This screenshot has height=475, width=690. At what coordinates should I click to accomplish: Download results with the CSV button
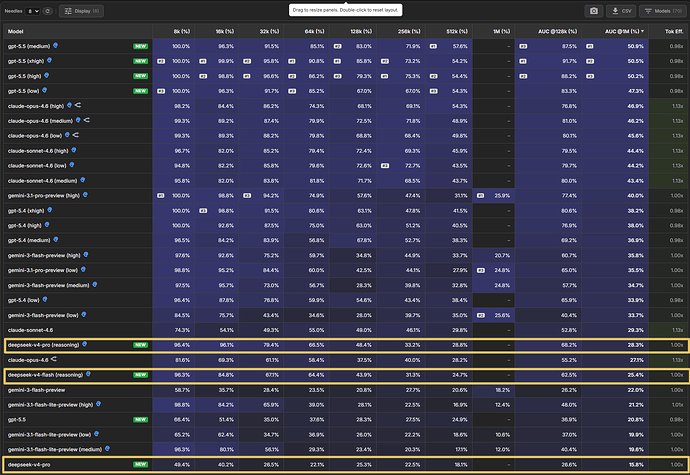[x=621, y=11]
